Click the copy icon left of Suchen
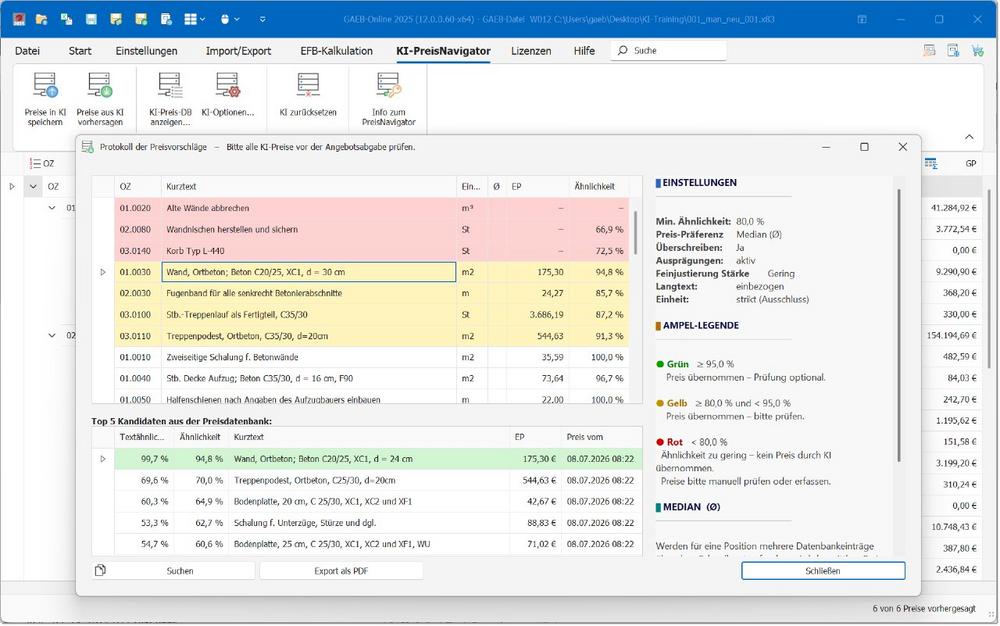 100,571
